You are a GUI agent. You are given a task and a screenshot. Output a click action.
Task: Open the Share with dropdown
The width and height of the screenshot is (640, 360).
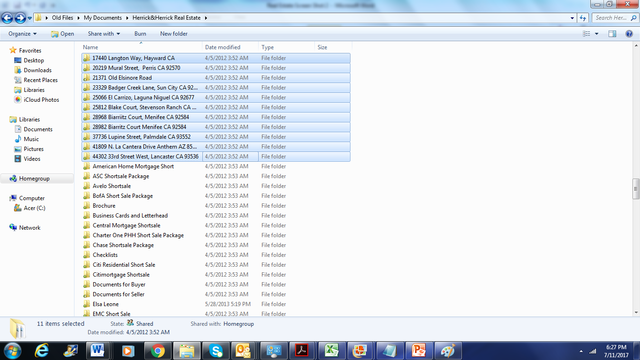pos(104,34)
